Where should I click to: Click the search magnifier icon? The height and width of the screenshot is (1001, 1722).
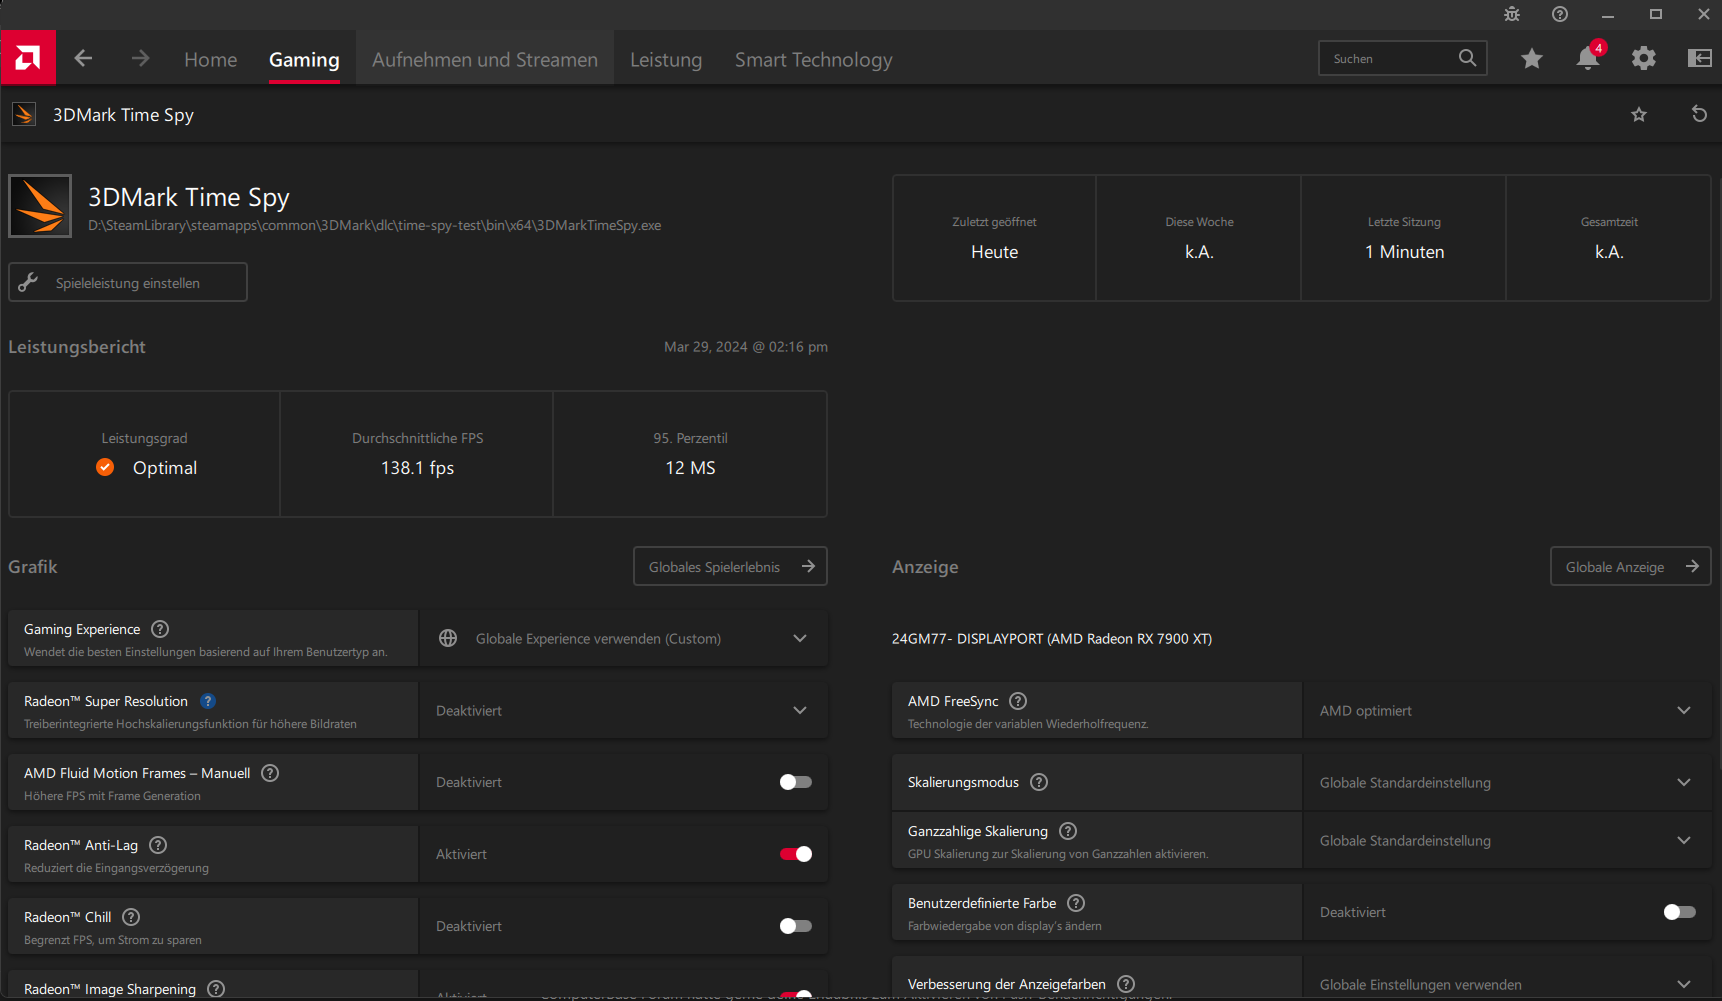pos(1467,58)
